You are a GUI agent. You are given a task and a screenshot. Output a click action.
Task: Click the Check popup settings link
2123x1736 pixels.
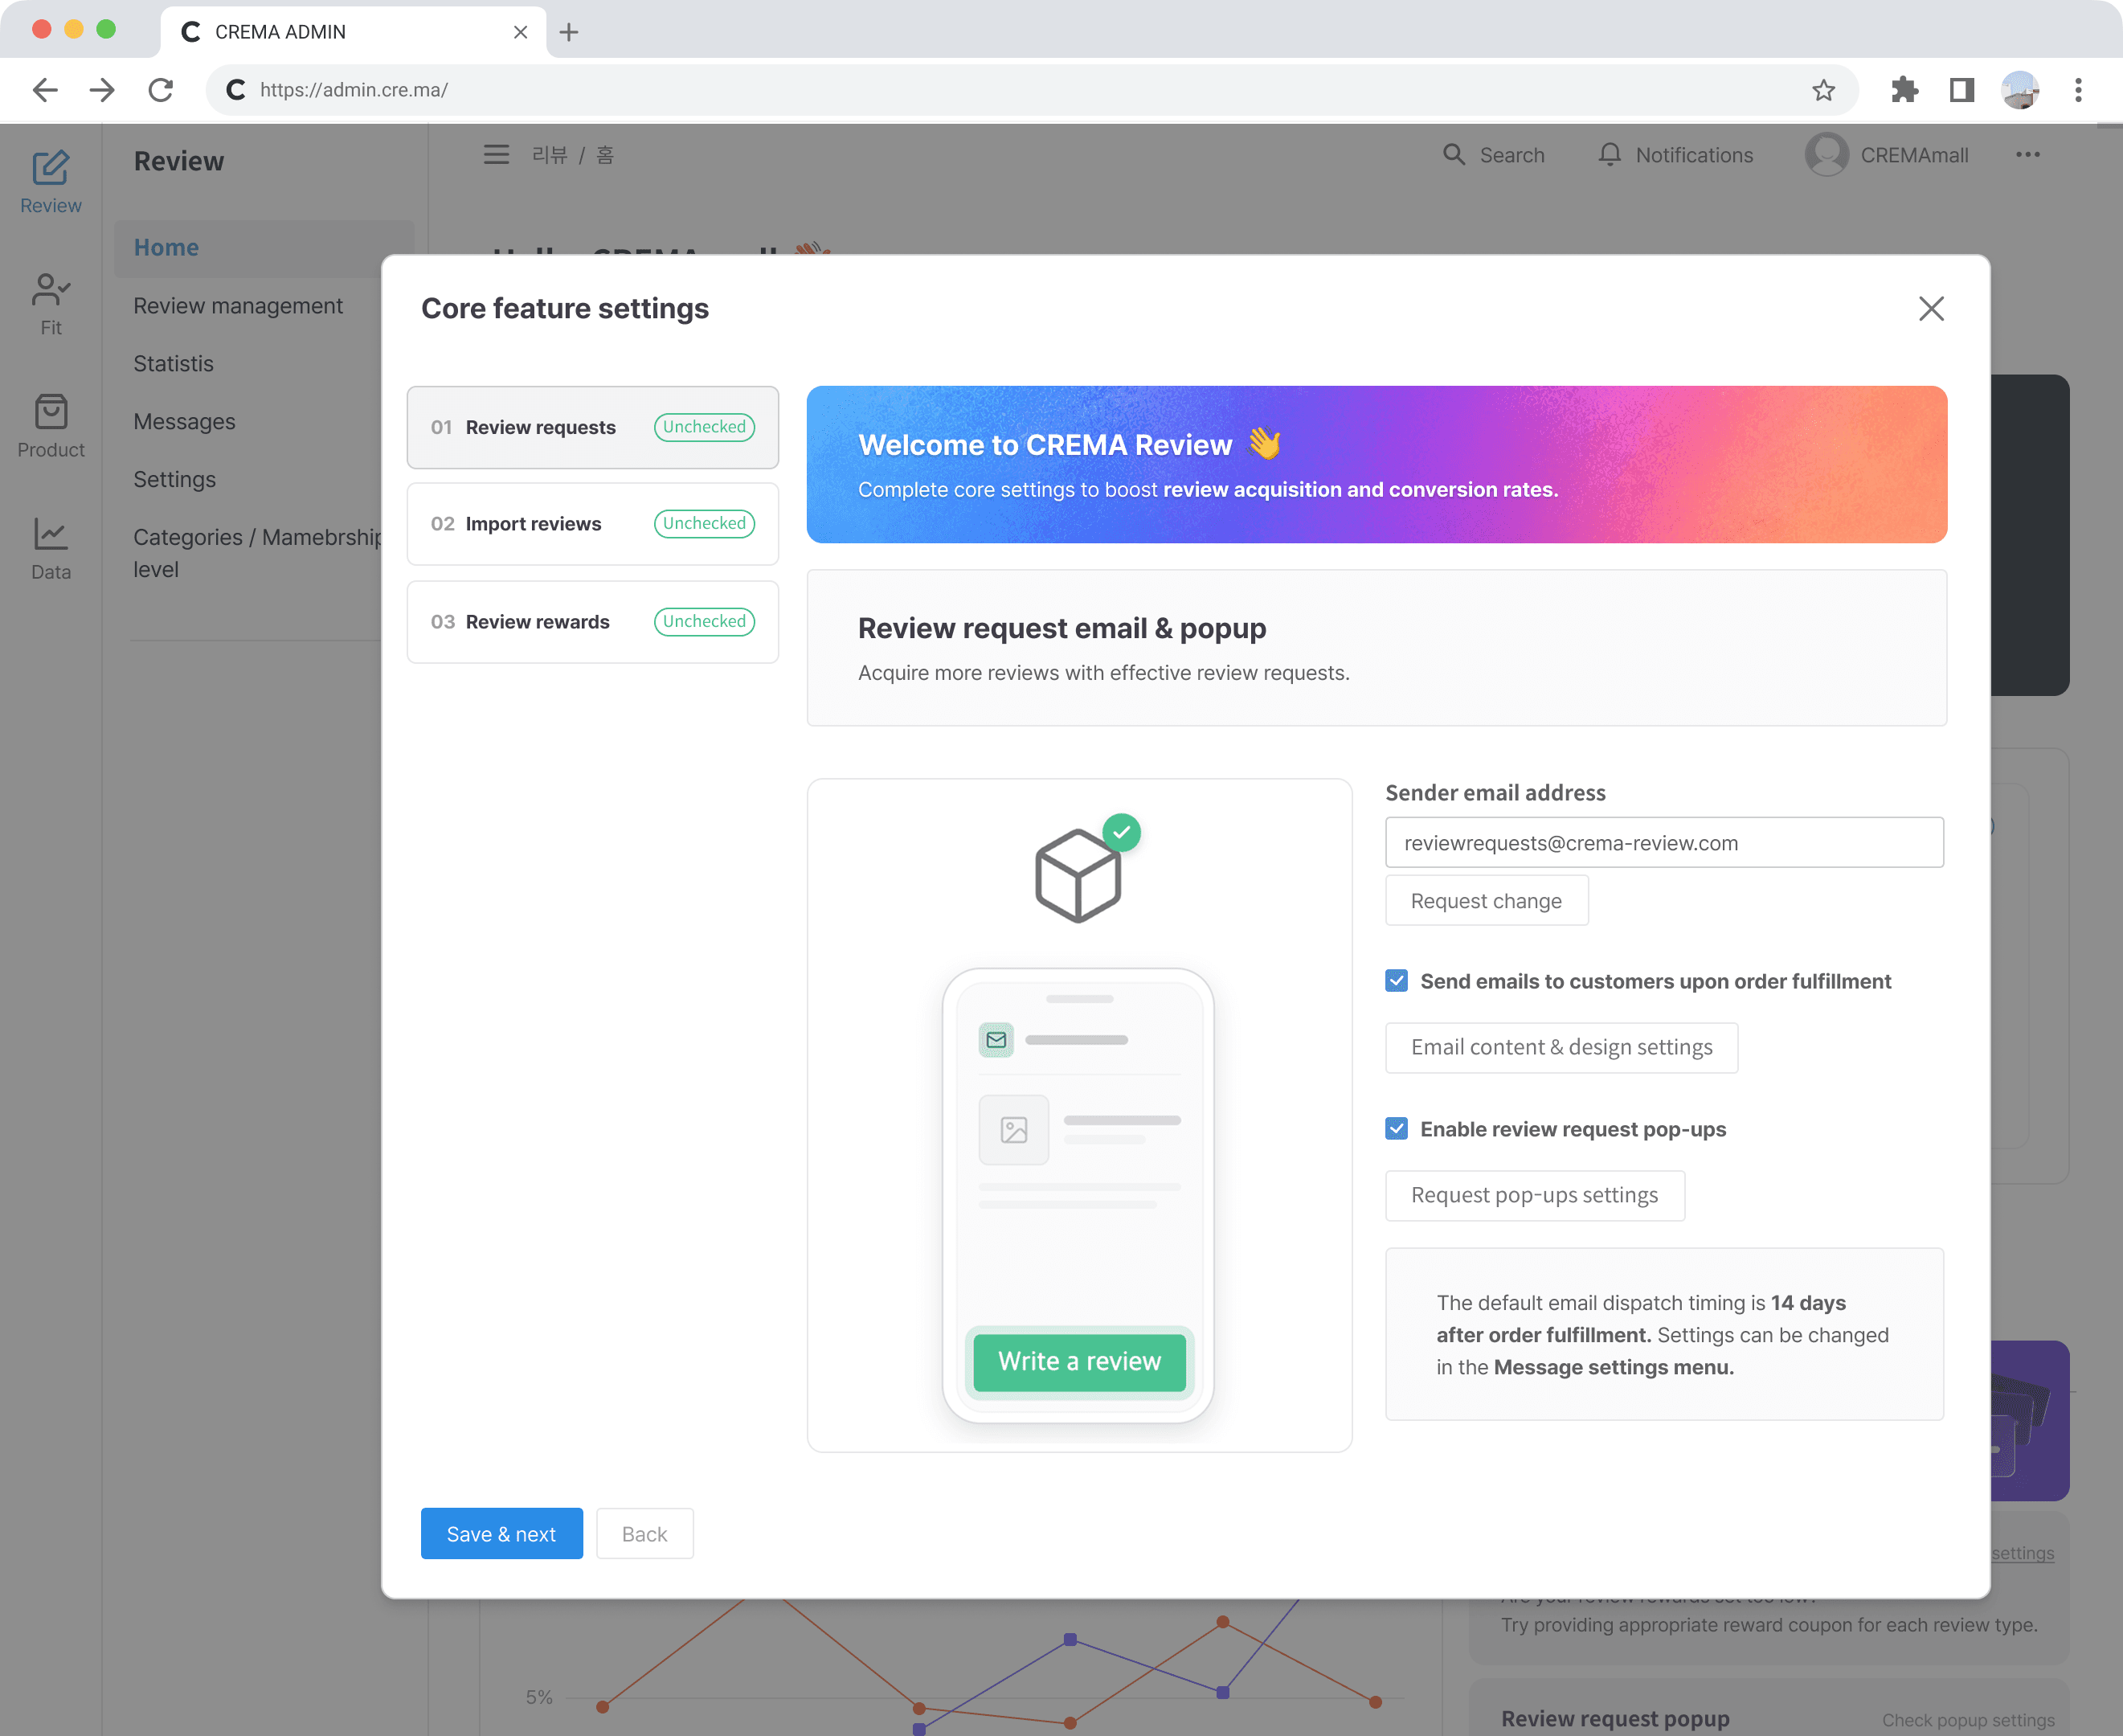[1968, 1720]
